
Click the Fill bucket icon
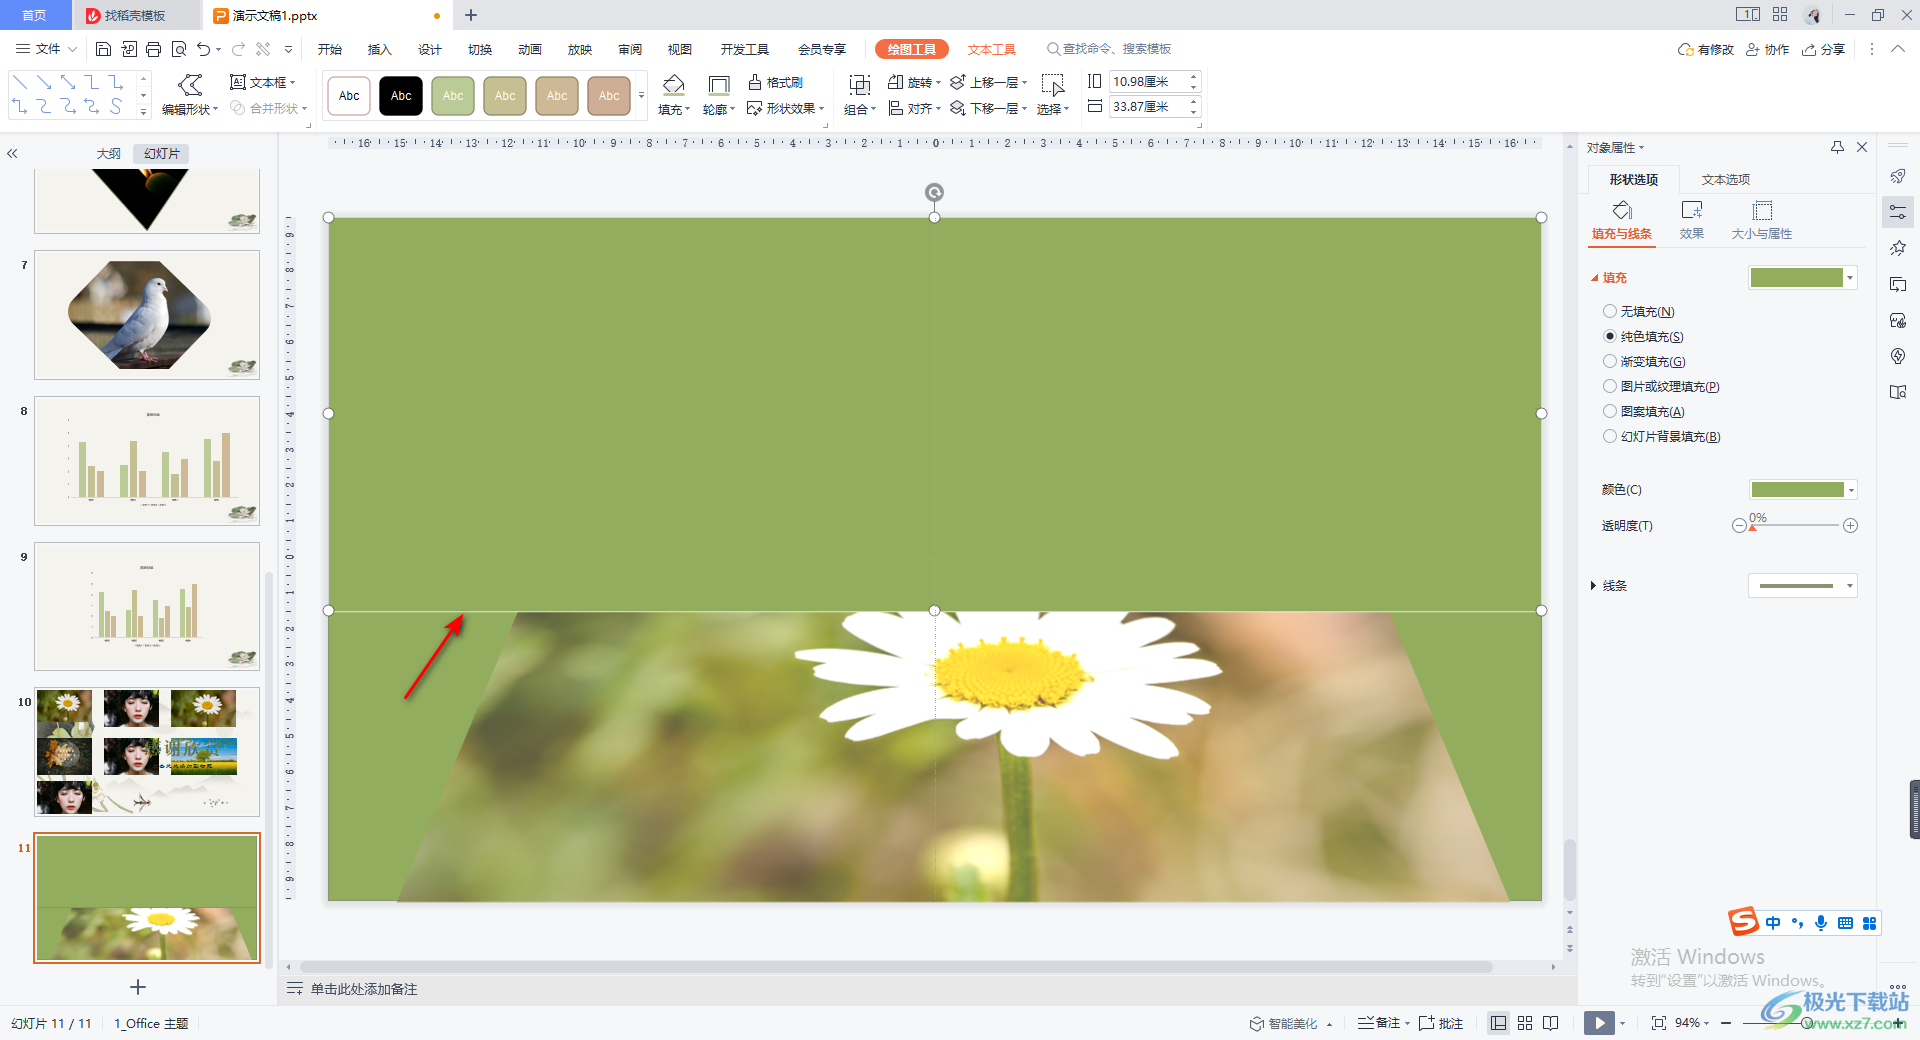[674, 85]
